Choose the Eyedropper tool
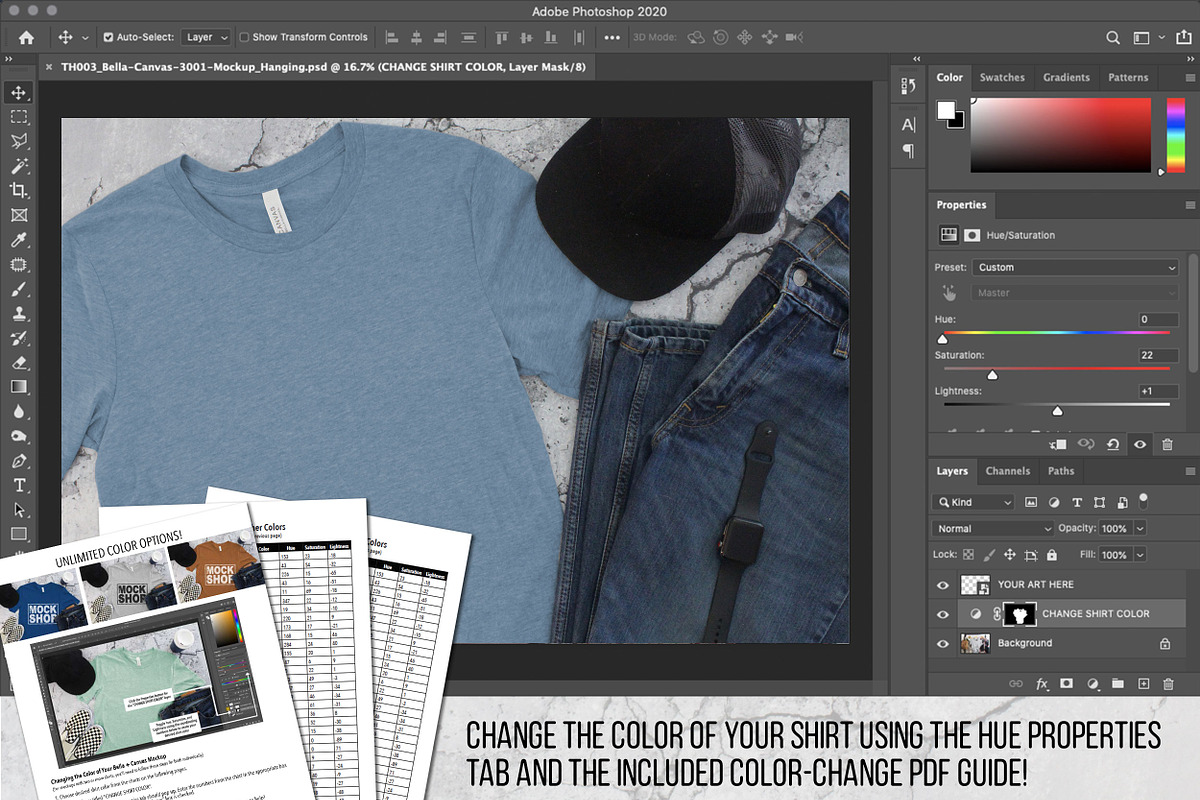1200x800 pixels. (x=19, y=240)
